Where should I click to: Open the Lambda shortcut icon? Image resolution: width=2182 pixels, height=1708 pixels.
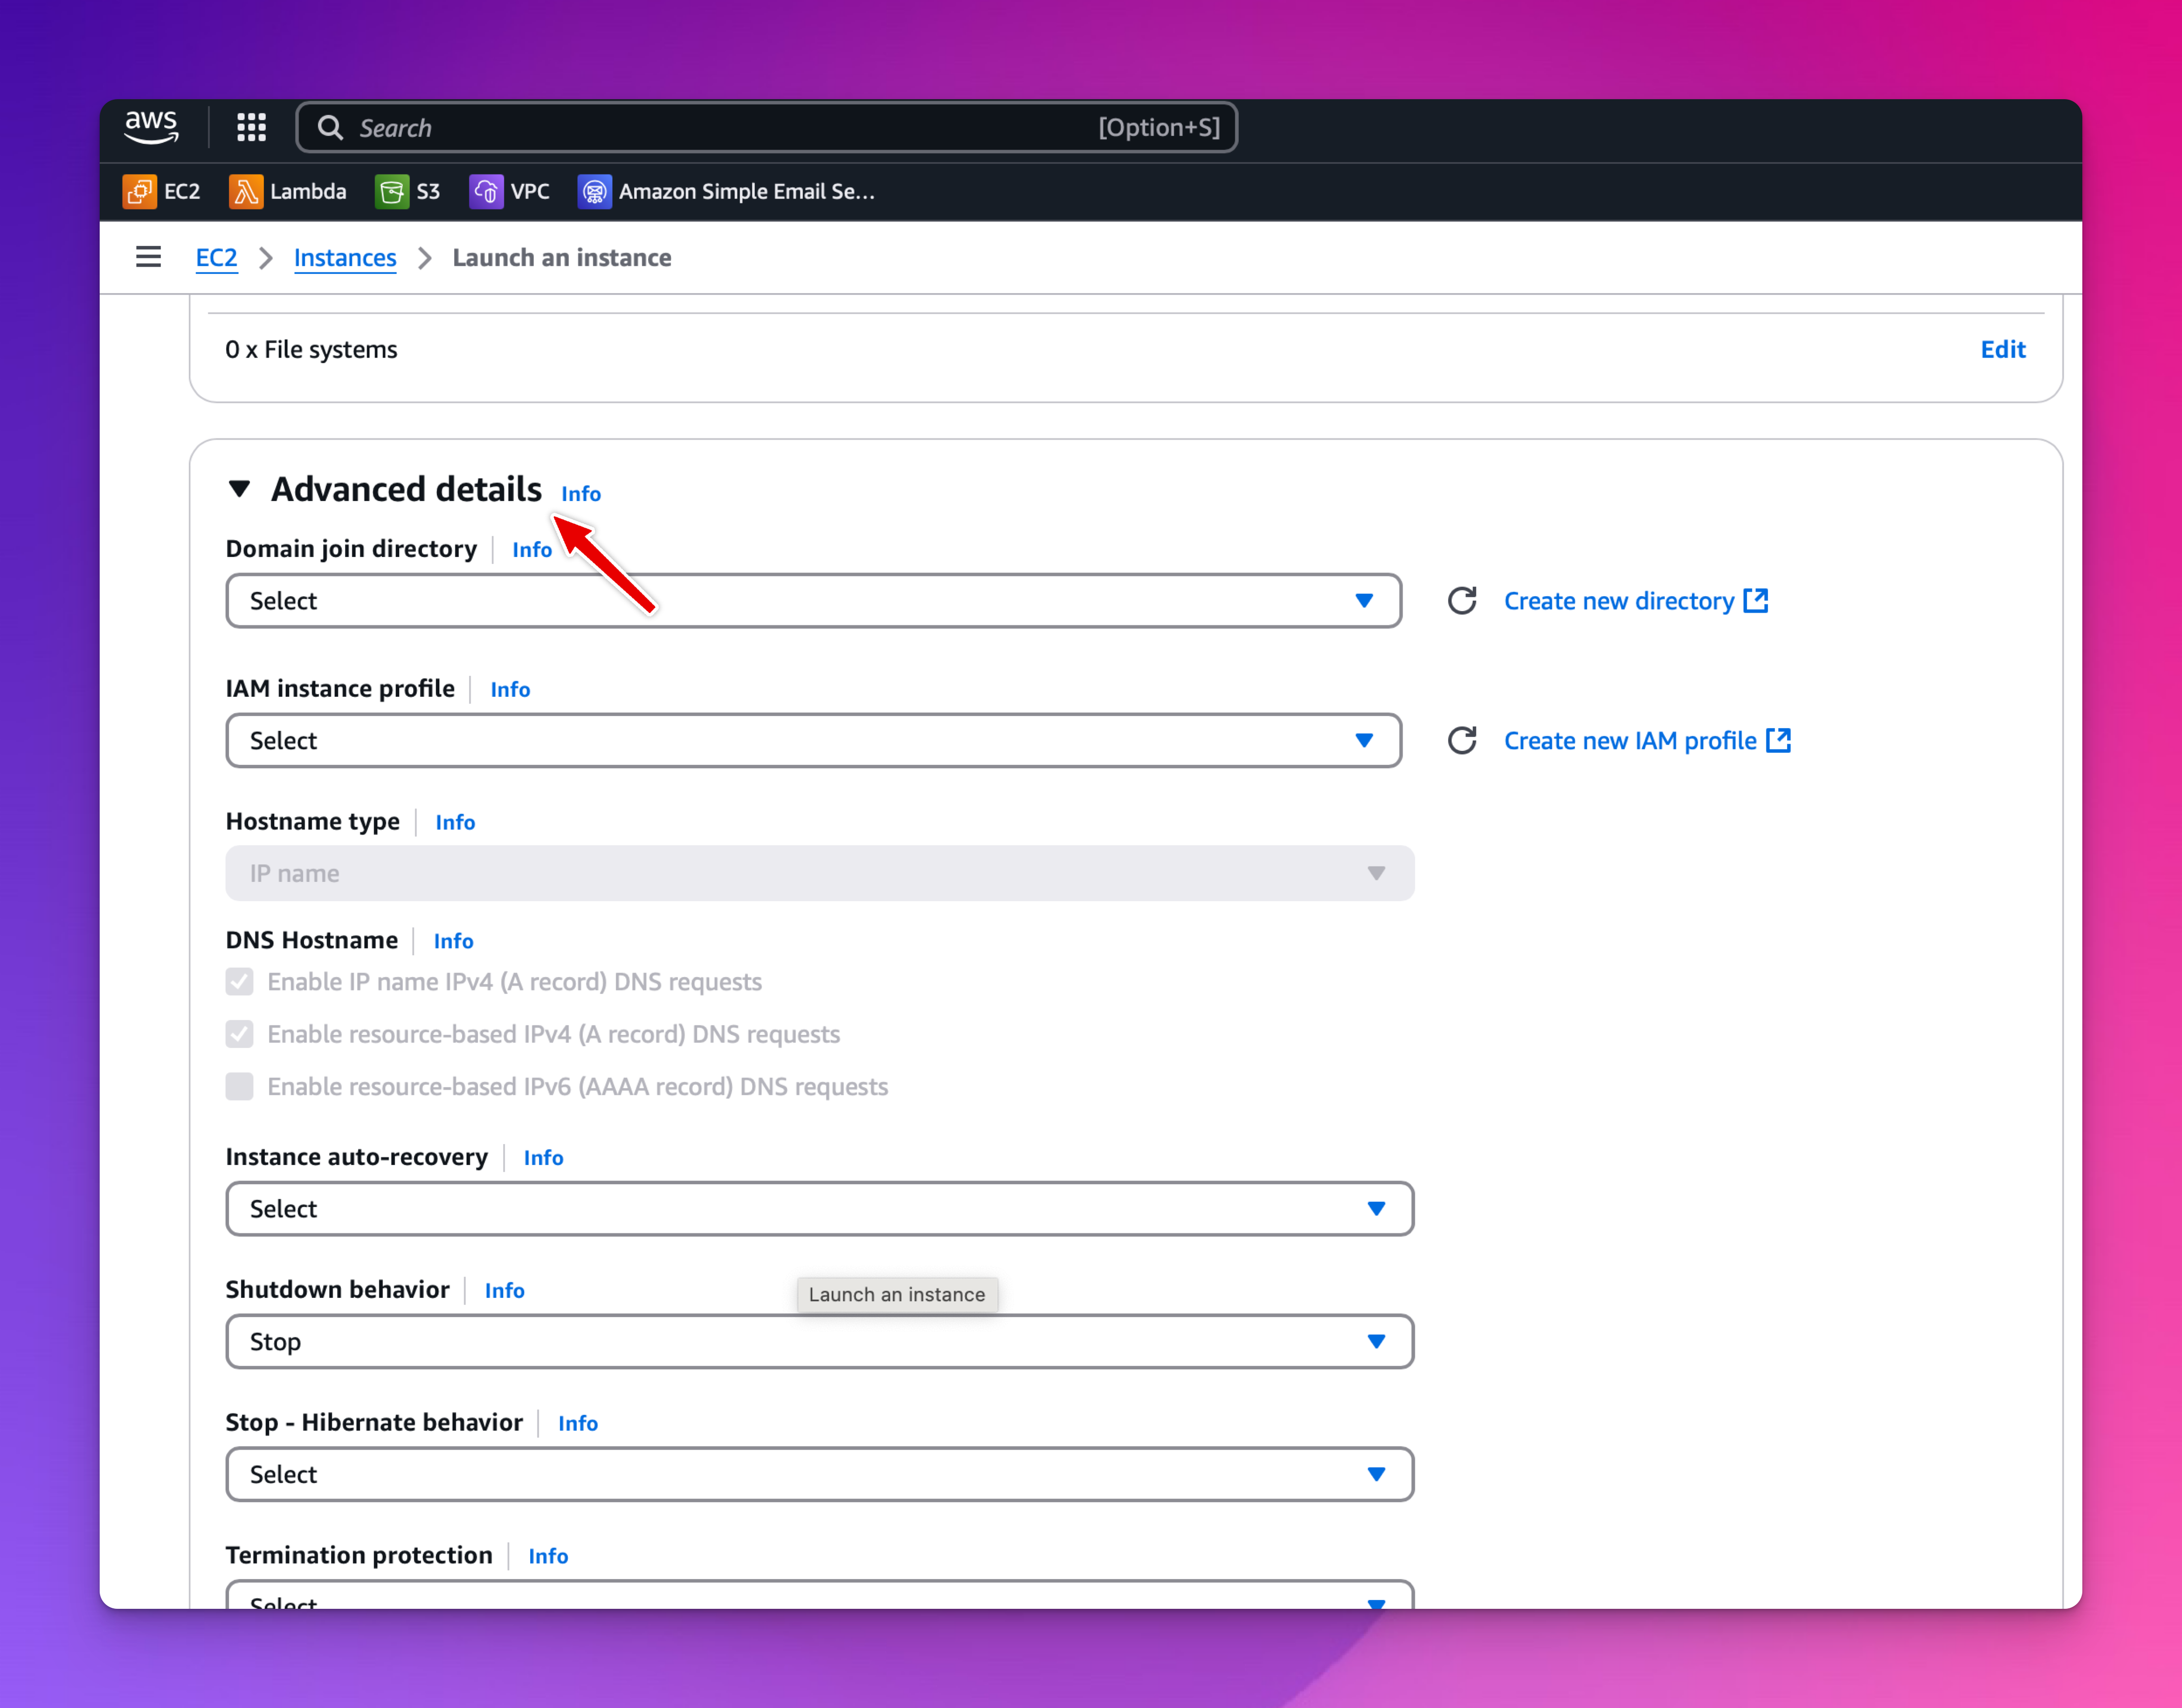tap(245, 191)
